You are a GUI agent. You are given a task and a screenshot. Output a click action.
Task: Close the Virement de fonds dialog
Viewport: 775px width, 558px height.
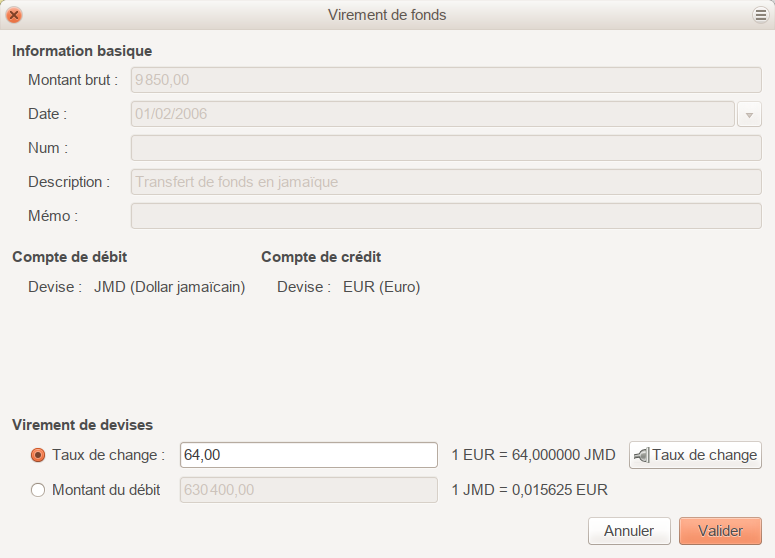(14, 15)
